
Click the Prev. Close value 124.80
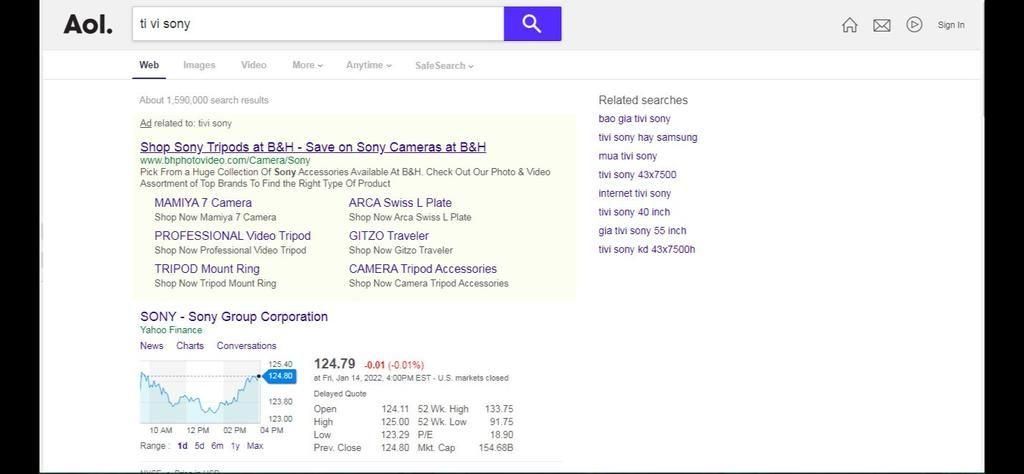(395, 448)
